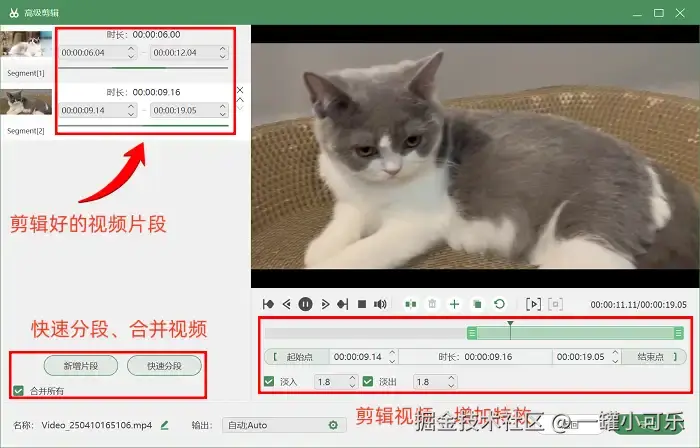Minimize the window
The image size is (700, 448).
(x=638, y=13)
